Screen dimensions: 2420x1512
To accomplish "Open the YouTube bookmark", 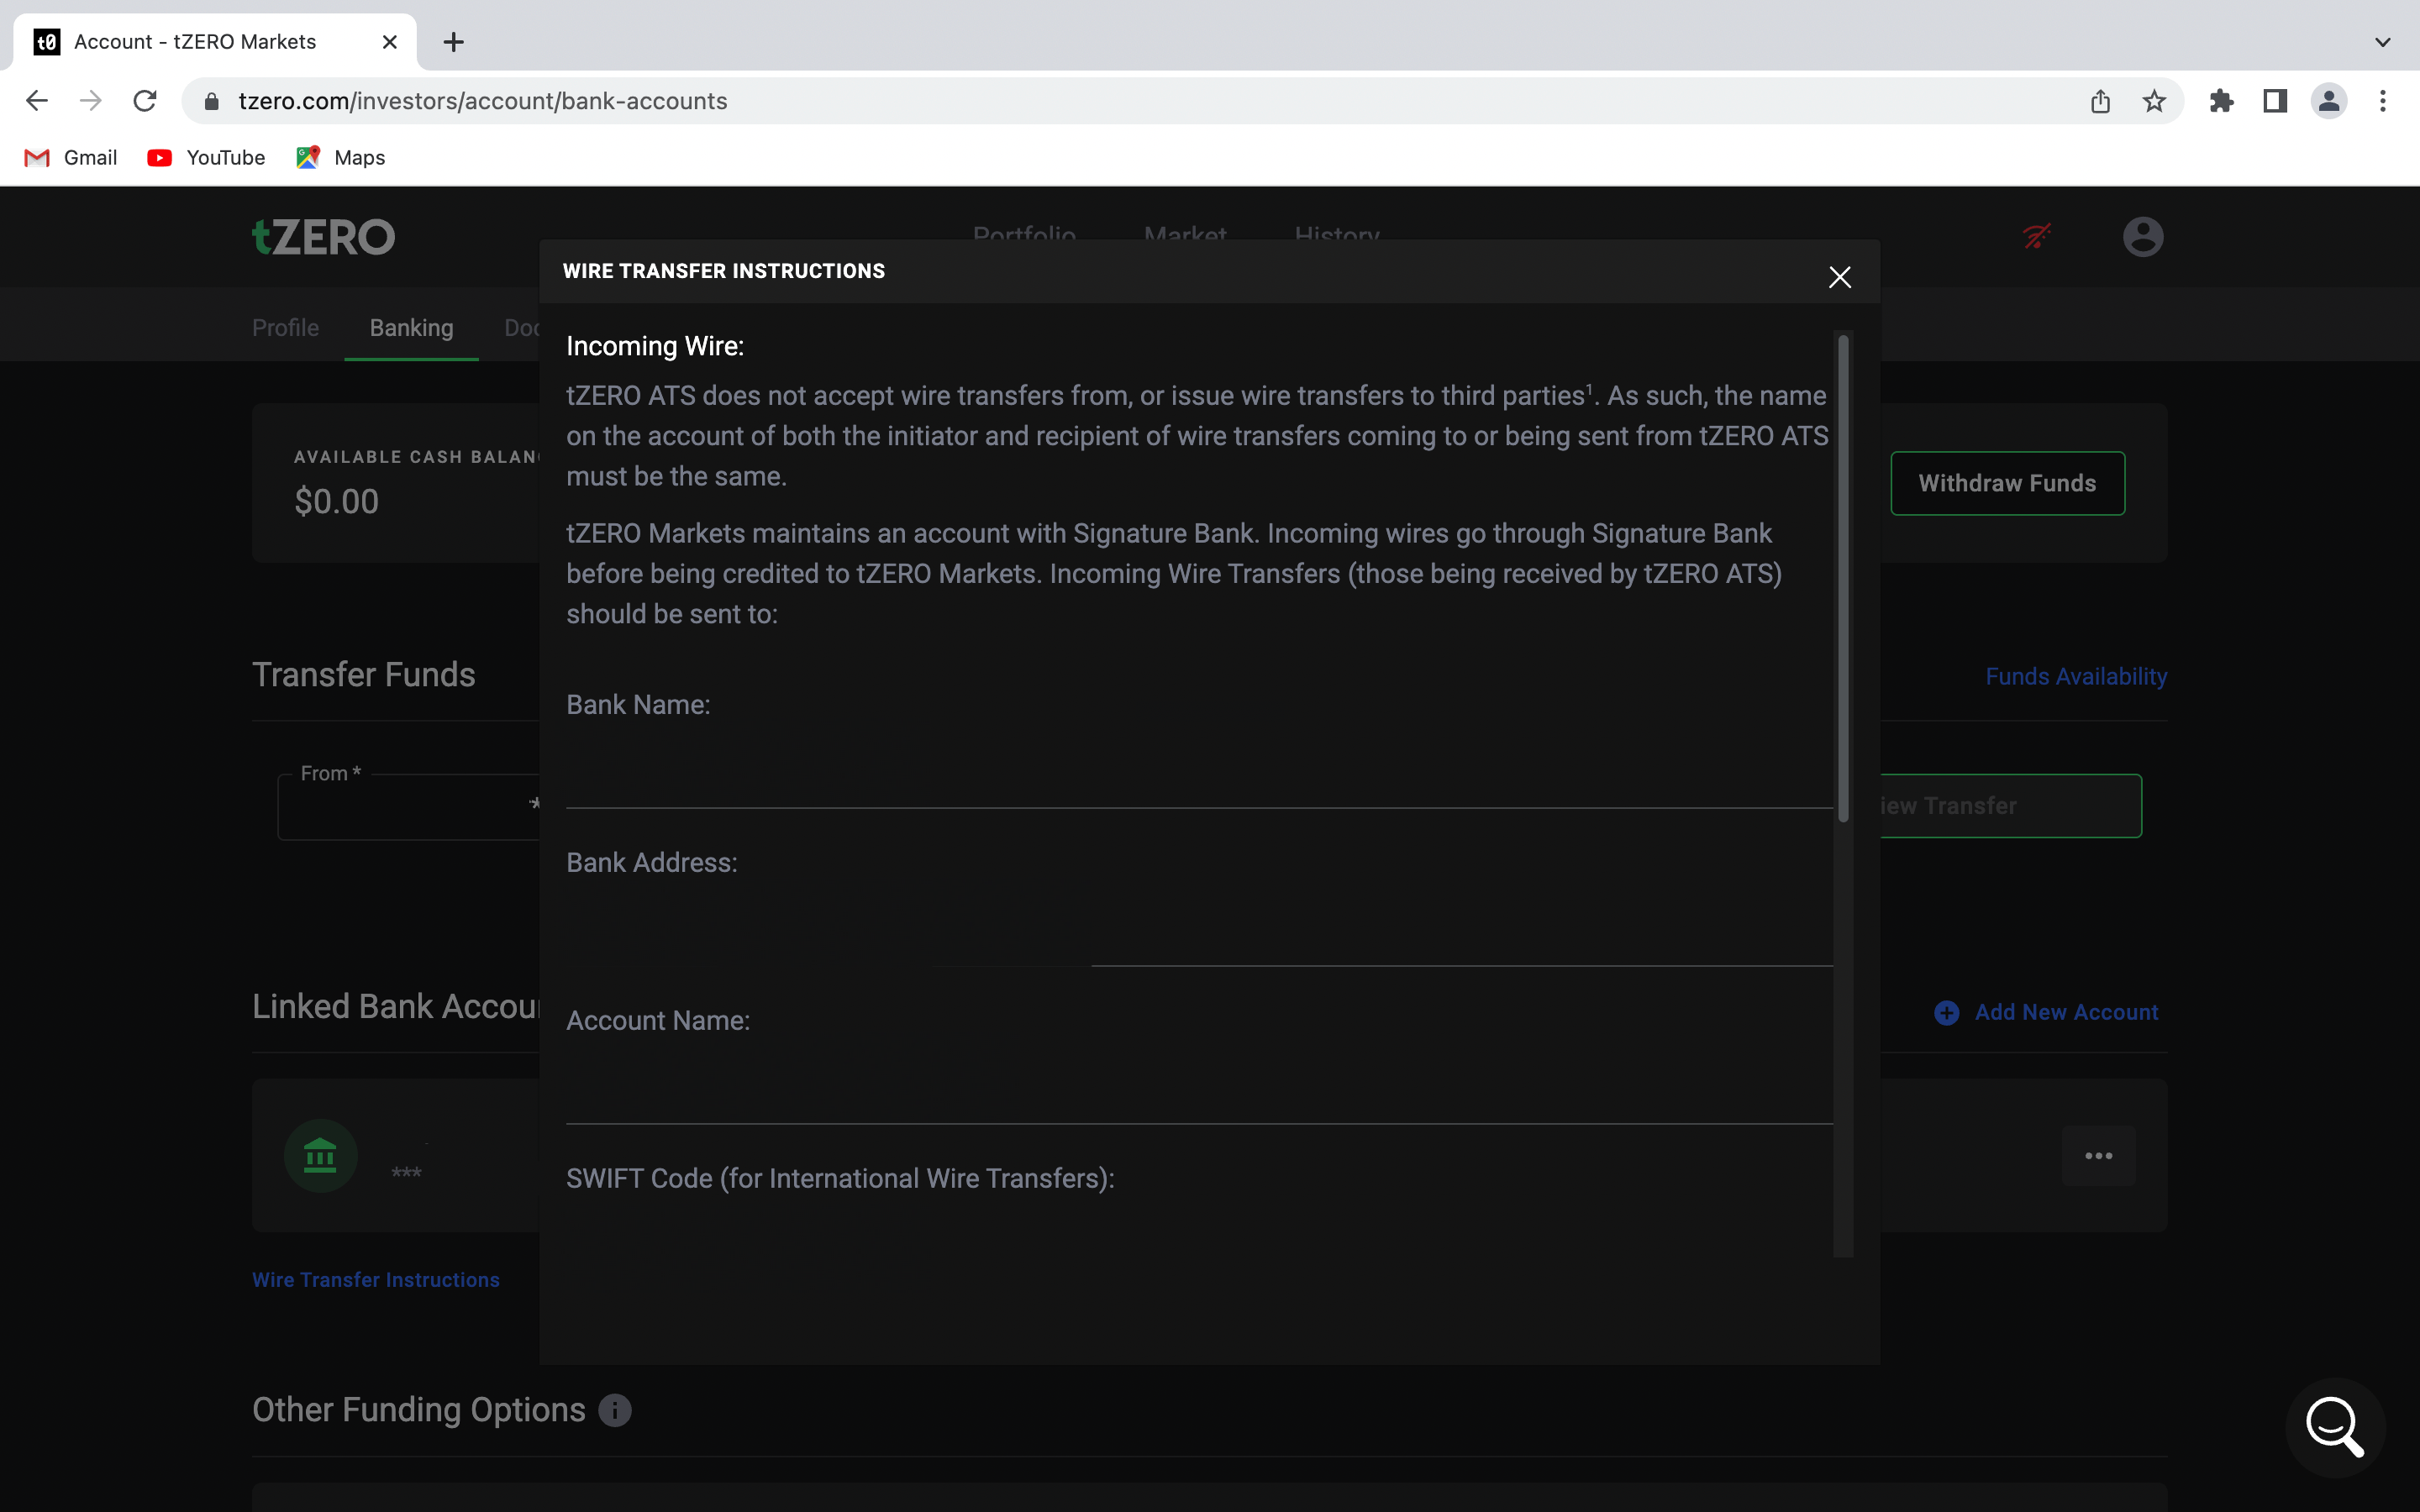I will point(206,158).
